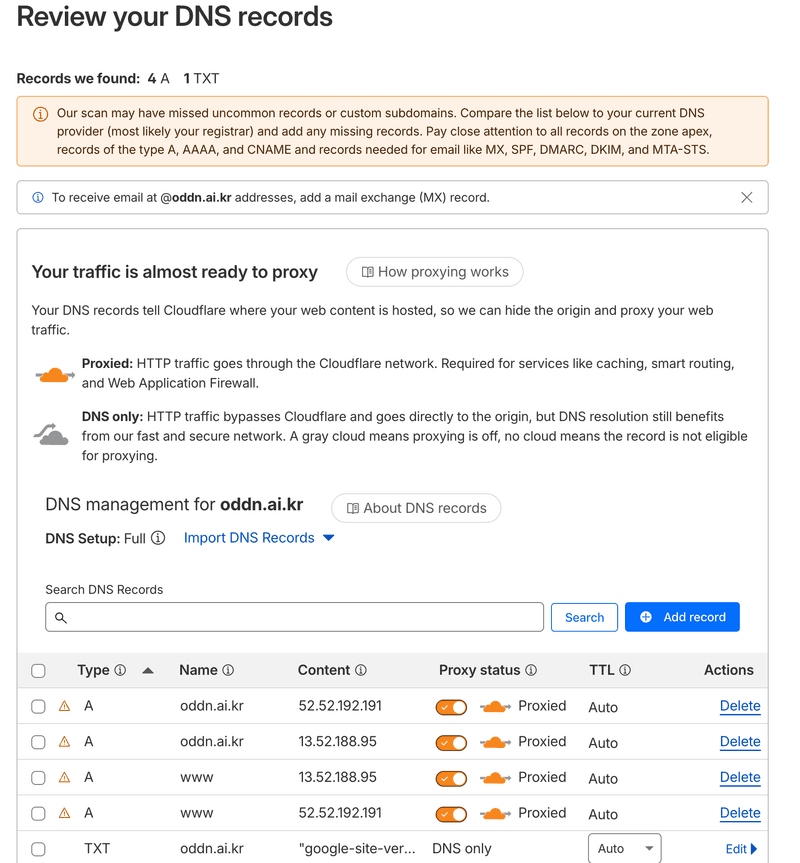Image resolution: width=800 pixels, height=863 pixels.
Task: Click warning icon on oddn.ai.kr 52.52.192.191 row
Action: [64, 706]
